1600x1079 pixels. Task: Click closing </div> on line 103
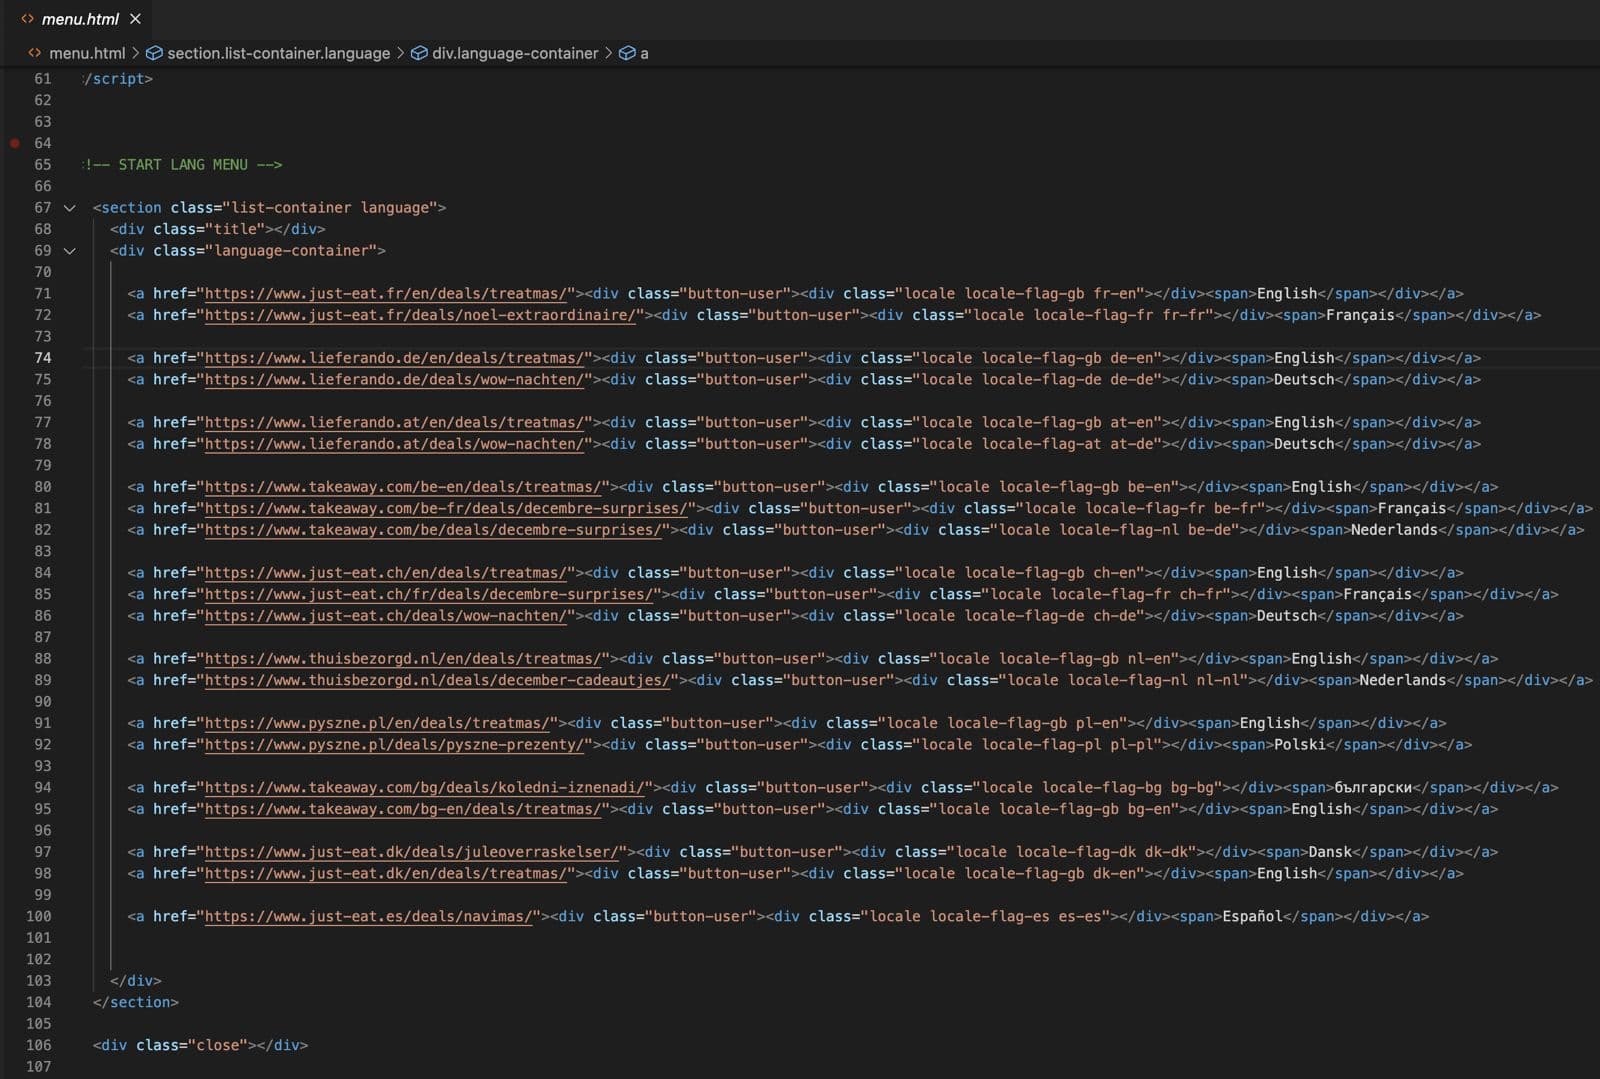136,981
